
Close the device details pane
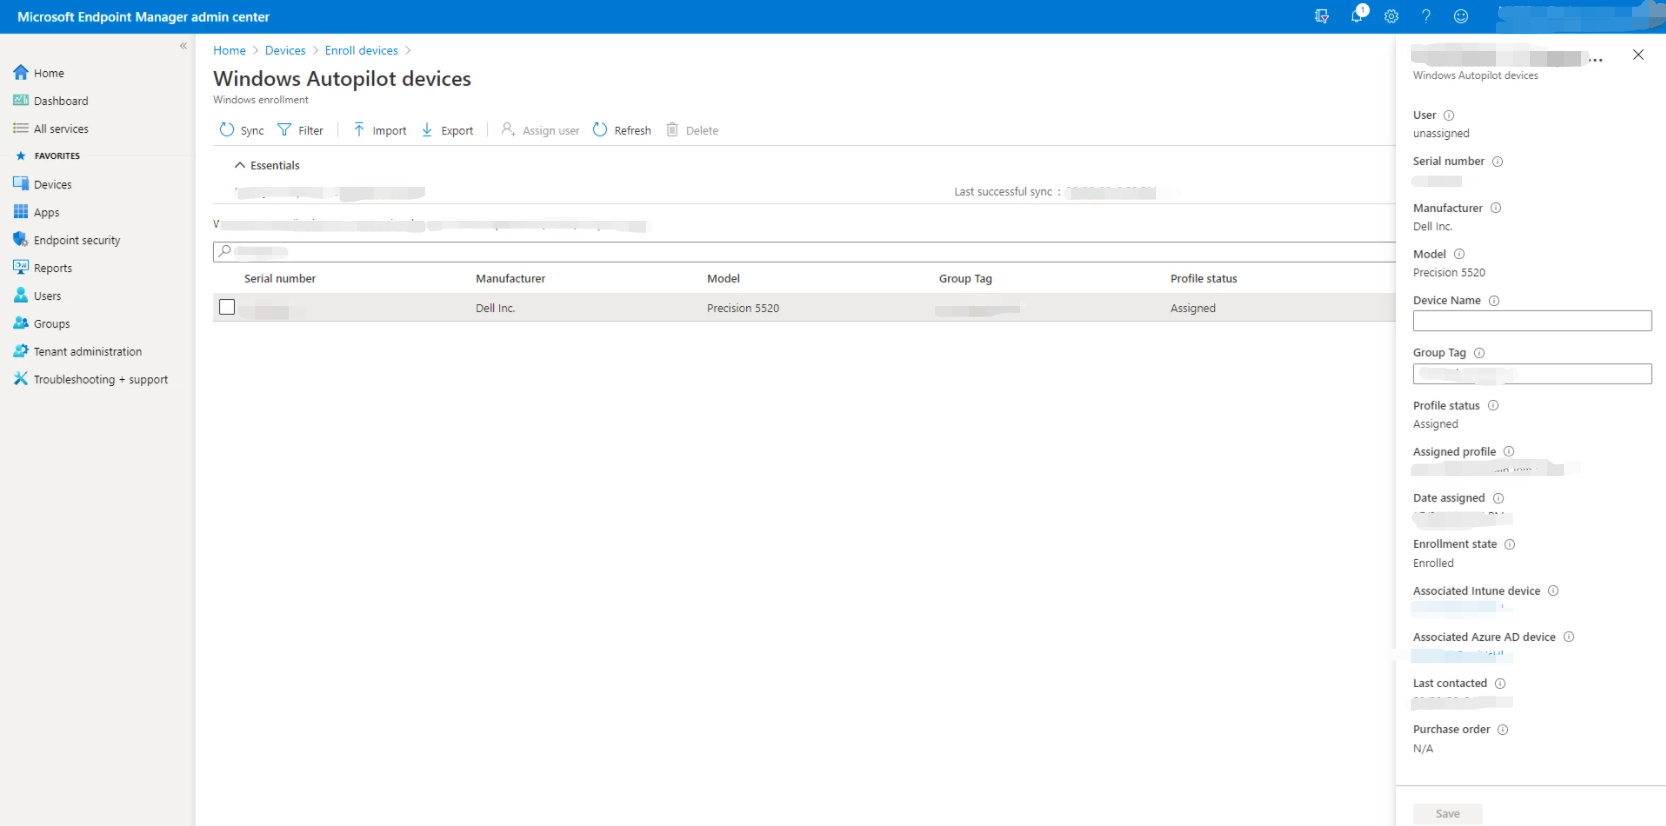click(x=1638, y=55)
